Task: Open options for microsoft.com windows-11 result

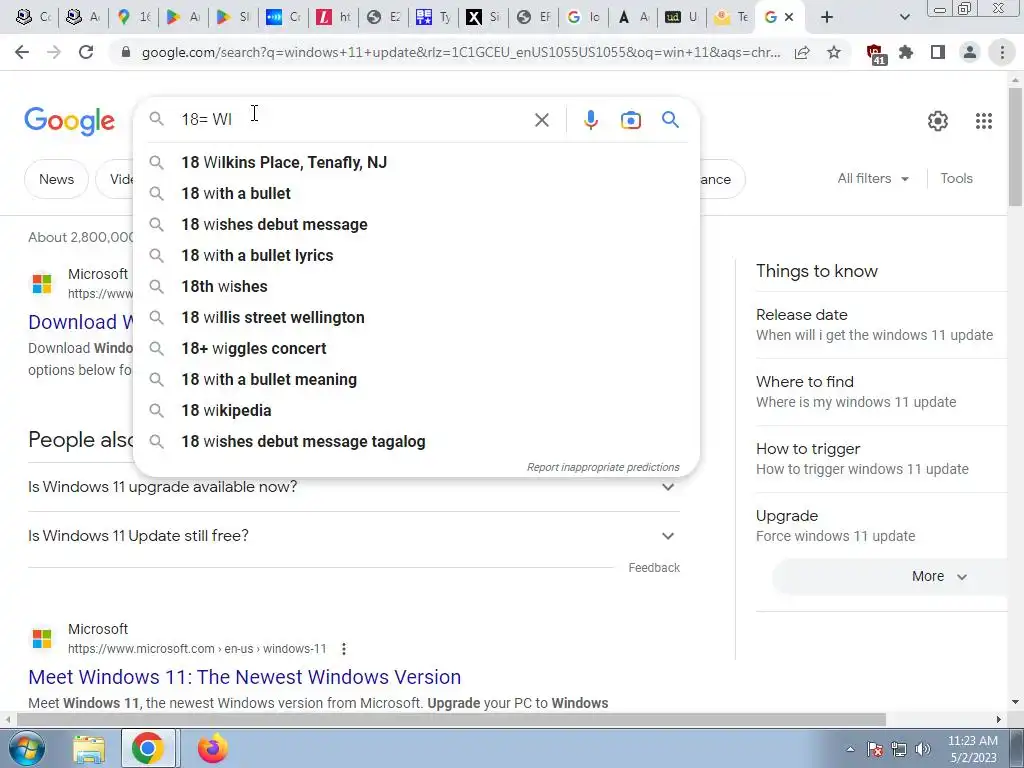Action: pyautogui.click(x=344, y=649)
